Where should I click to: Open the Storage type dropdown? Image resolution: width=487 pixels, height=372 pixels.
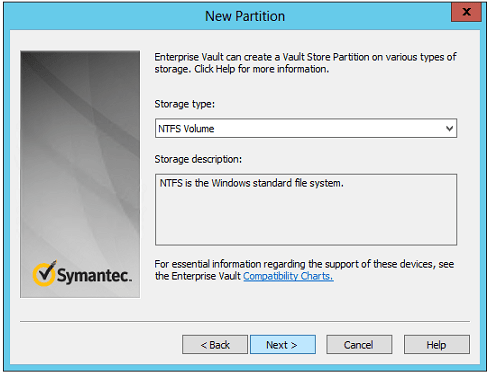(306, 128)
